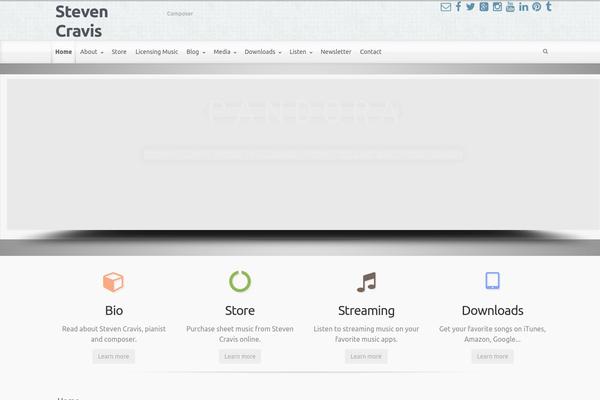Open the Licensing Music nav item
600x400 pixels.
(157, 52)
